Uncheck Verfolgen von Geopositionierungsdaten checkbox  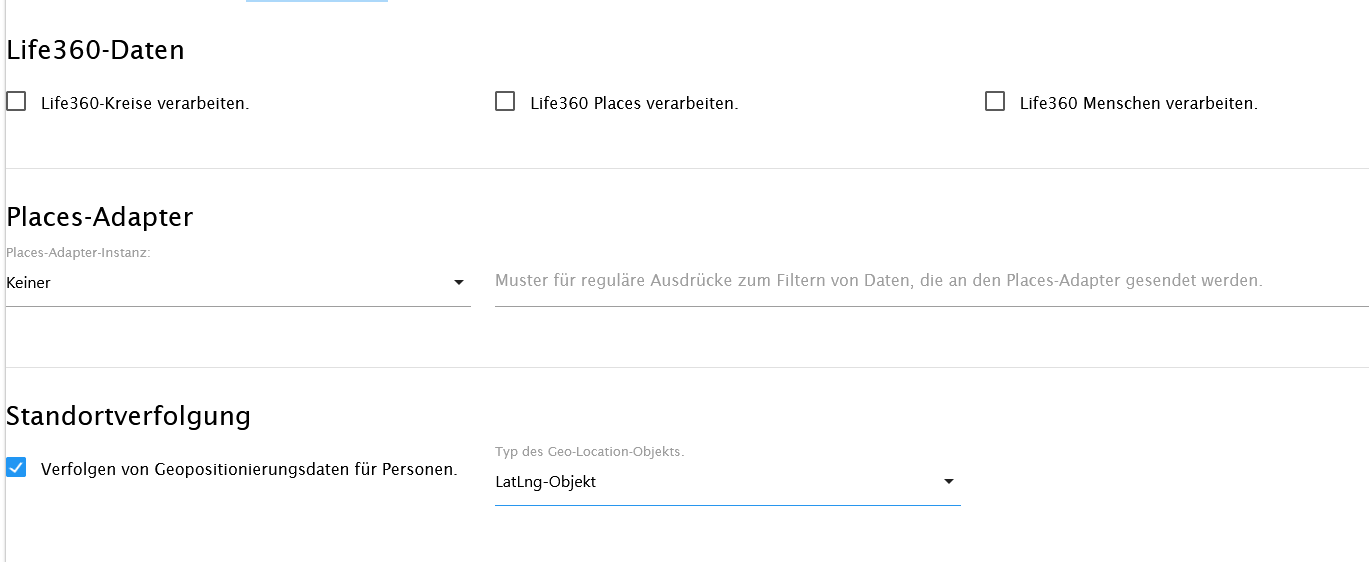point(16,467)
